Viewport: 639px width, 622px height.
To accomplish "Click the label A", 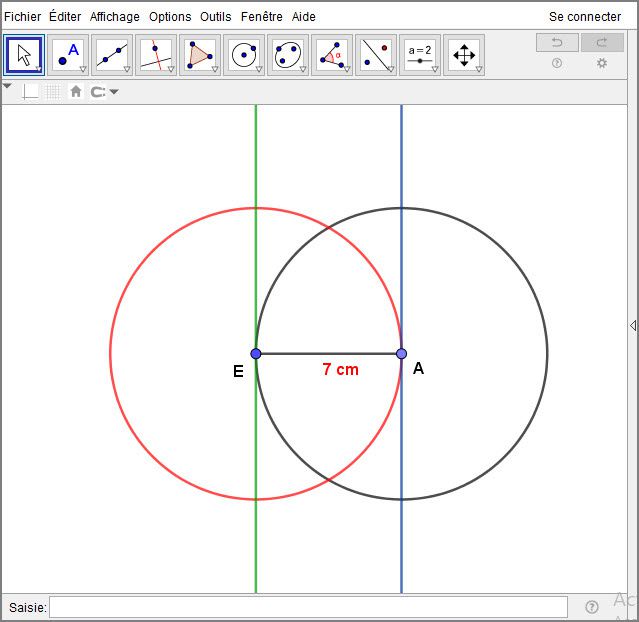I will click(x=419, y=368).
